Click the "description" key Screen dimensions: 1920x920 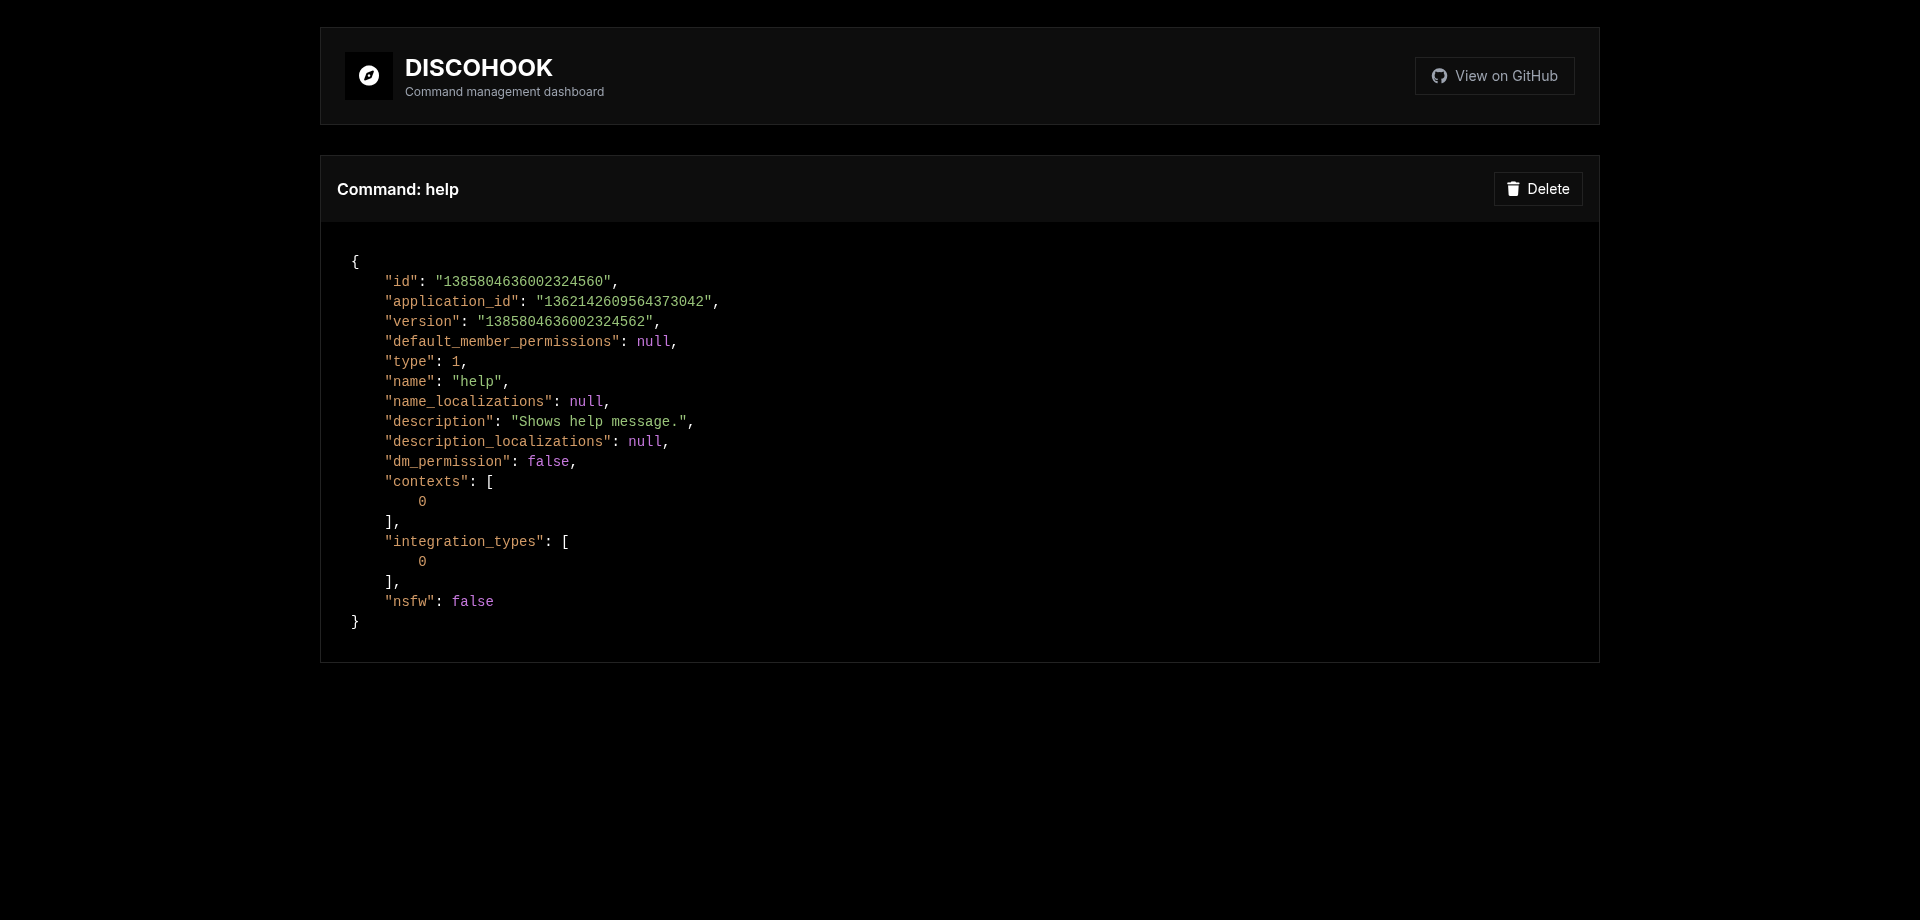[439, 422]
